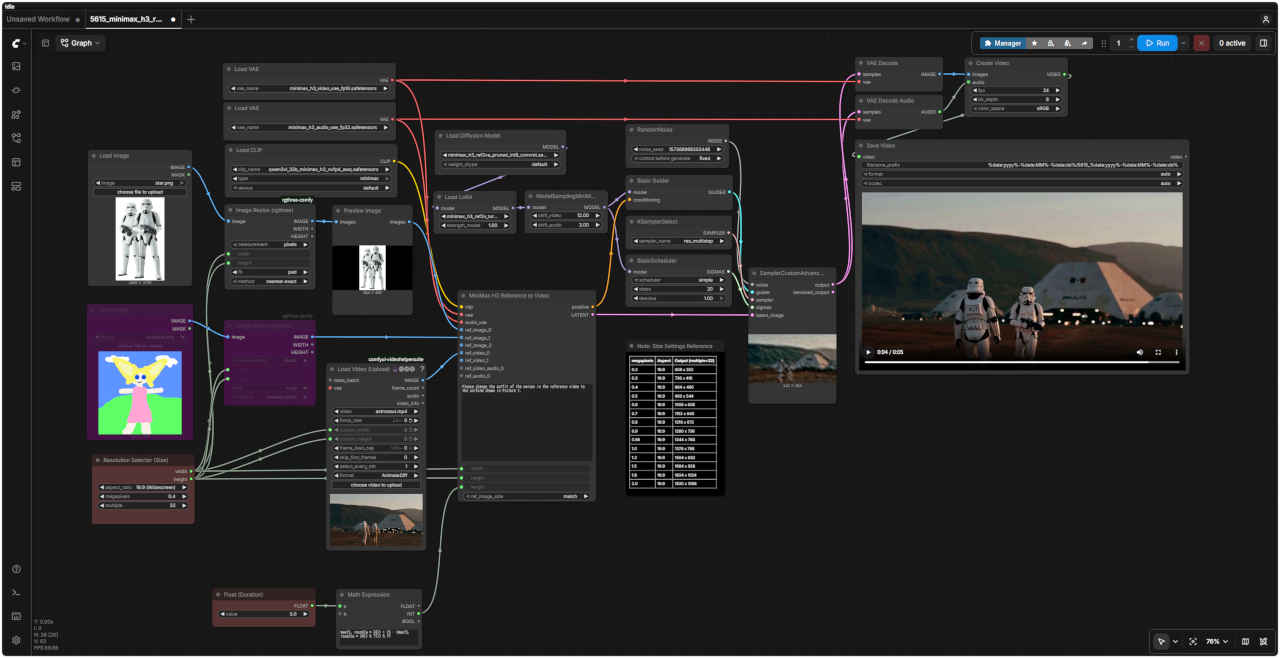Open the model library sidebar icon

[x=16, y=114]
